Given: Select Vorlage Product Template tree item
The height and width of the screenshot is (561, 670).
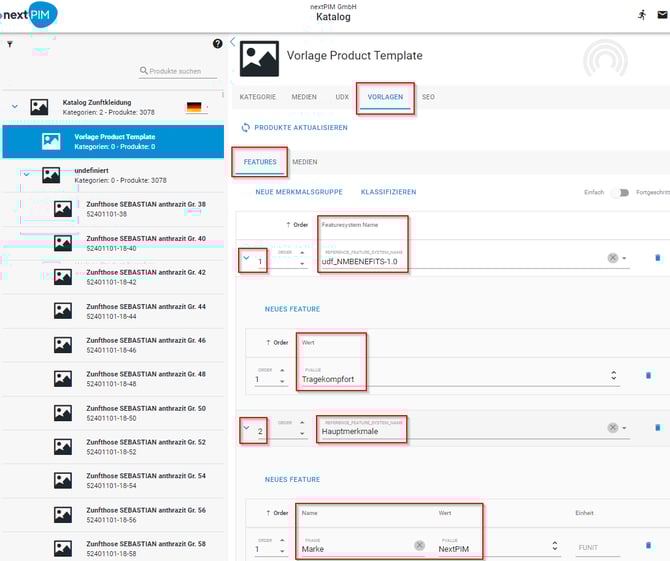Looking at the screenshot, I should tap(113, 141).
